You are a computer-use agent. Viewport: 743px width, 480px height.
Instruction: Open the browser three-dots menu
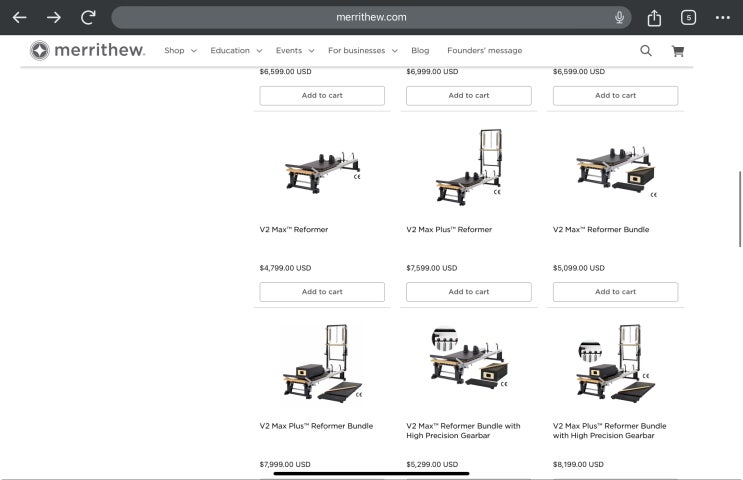(723, 18)
